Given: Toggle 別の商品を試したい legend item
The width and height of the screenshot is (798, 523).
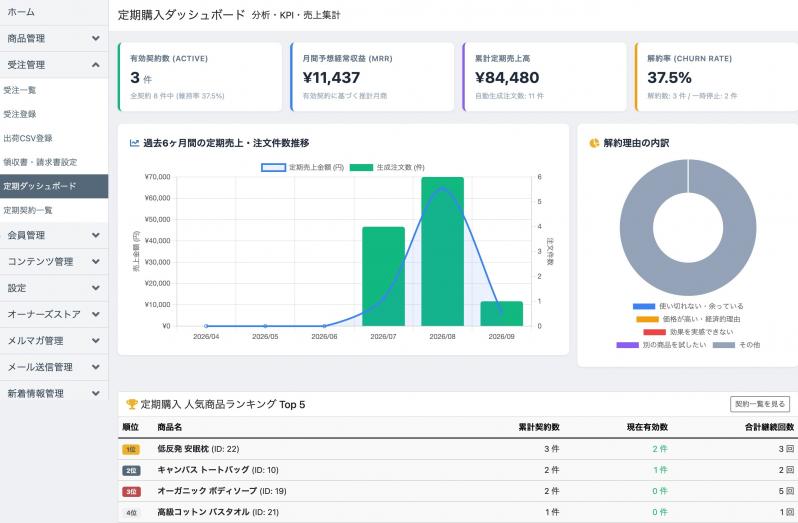Looking at the screenshot, I should click(661, 344).
